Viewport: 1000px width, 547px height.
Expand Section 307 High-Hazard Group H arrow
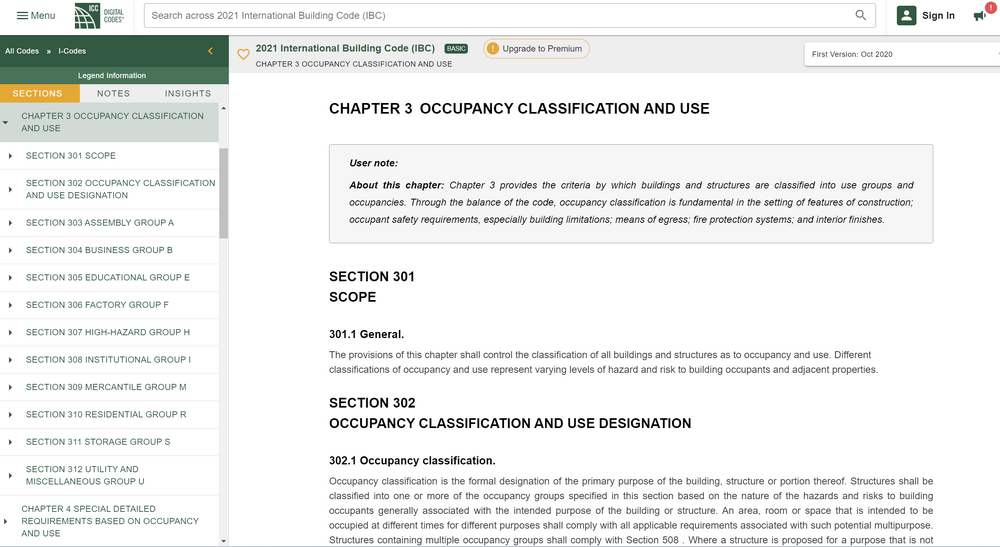coord(10,332)
